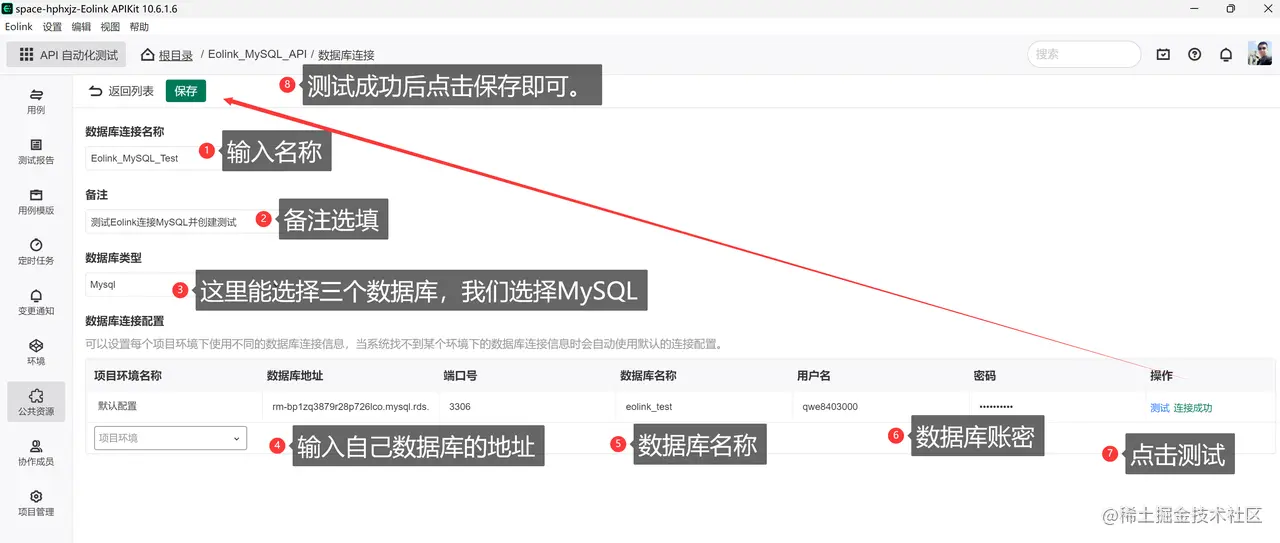Open the 编辑 menu

coord(81,27)
